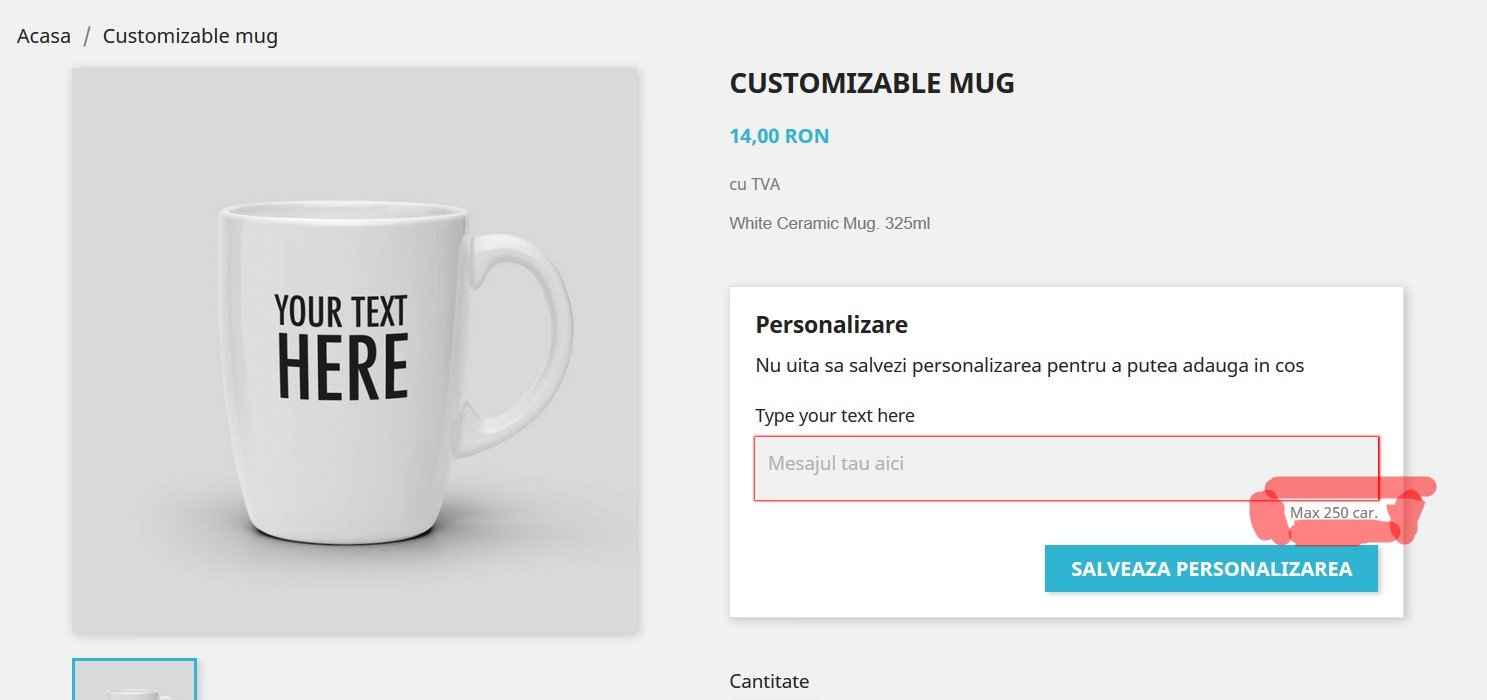The width and height of the screenshot is (1487, 700).
Task: Click the slash separator in breadcrumb
Action: click(x=87, y=37)
